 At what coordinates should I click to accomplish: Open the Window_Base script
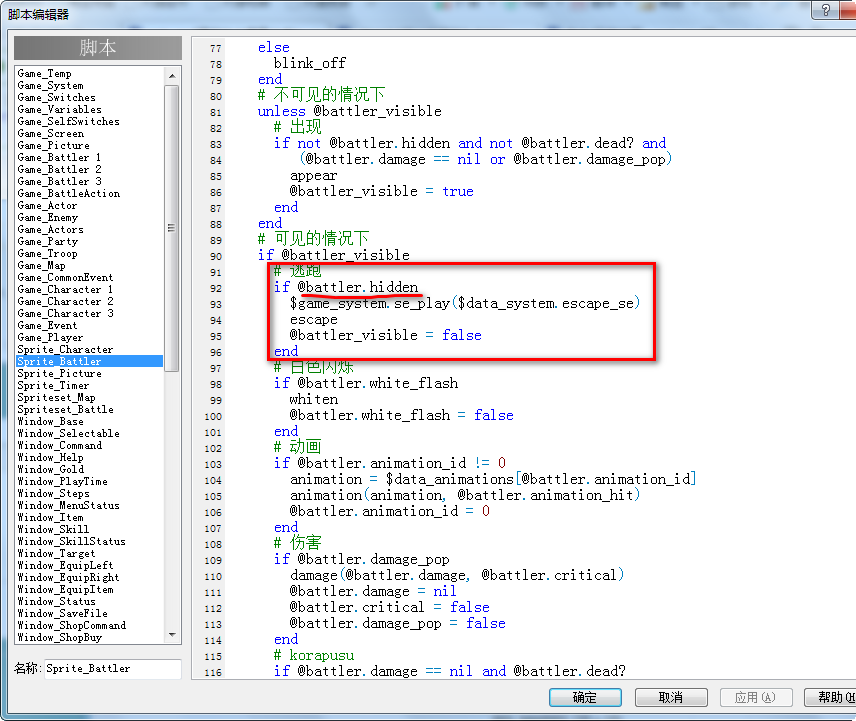click(x=50, y=421)
